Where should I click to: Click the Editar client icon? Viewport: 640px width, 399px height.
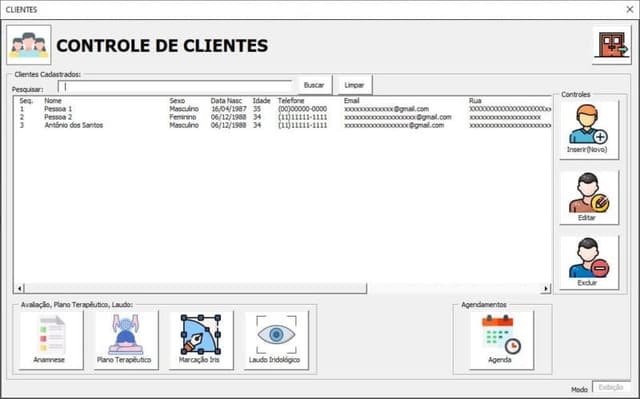589,197
